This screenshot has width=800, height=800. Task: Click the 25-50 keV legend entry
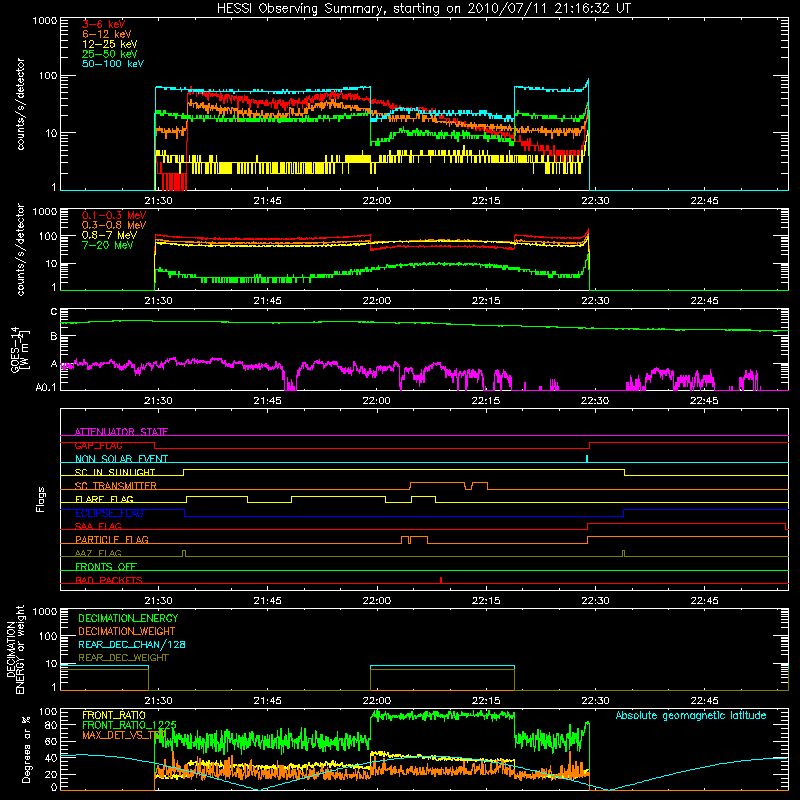110,54
